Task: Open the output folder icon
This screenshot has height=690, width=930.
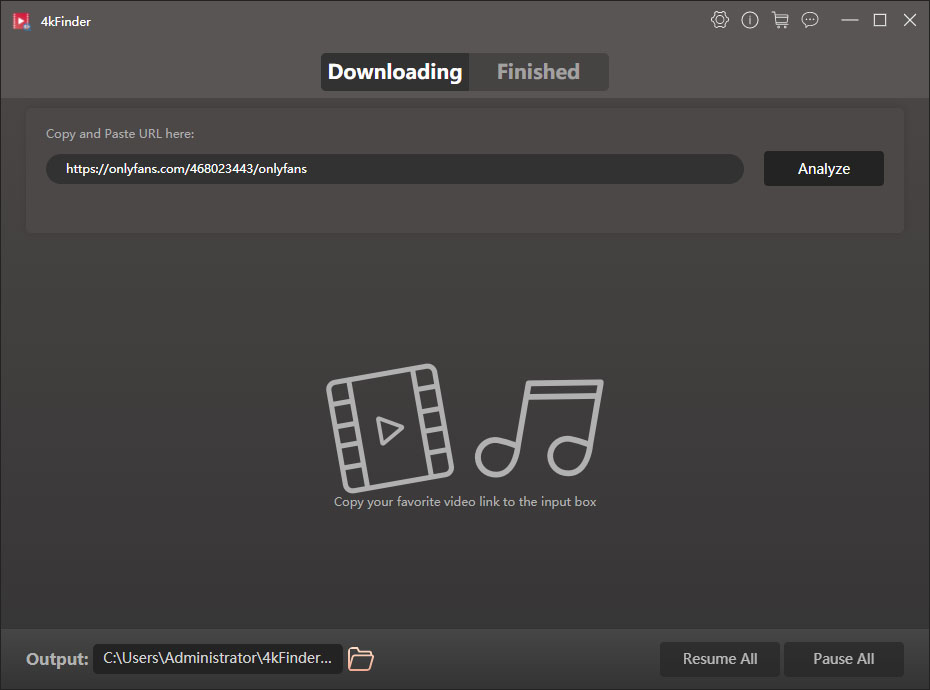Action: (x=361, y=659)
